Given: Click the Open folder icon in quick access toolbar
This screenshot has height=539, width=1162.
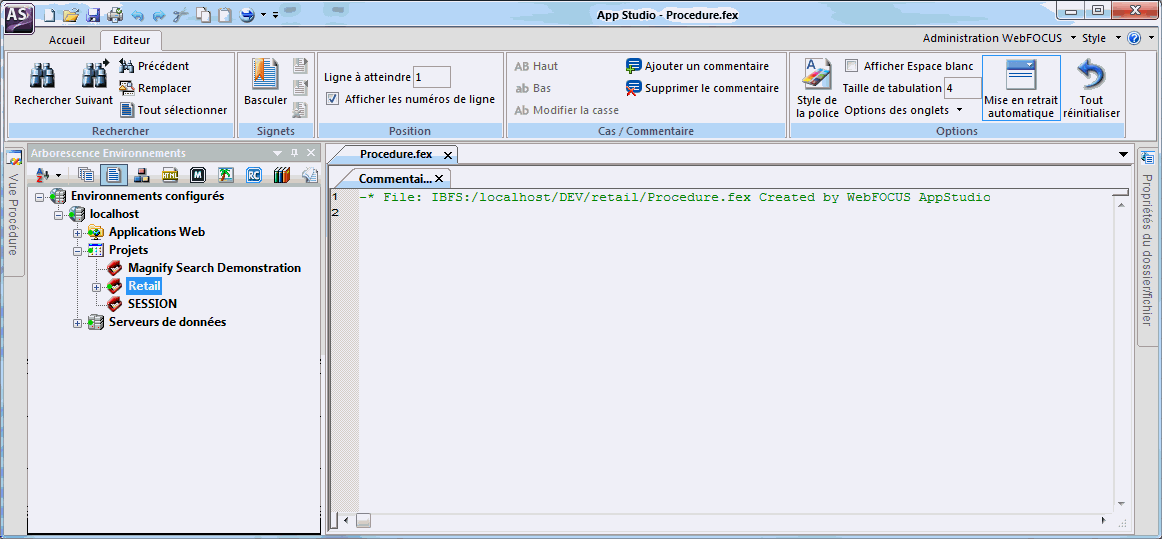Looking at the screenshot, I should [71, 14].
